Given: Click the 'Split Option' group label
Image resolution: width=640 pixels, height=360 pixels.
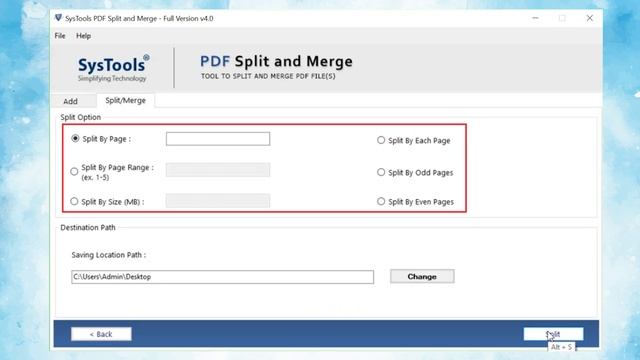Looking at the screenshot, I should click(x=80, y=117).
